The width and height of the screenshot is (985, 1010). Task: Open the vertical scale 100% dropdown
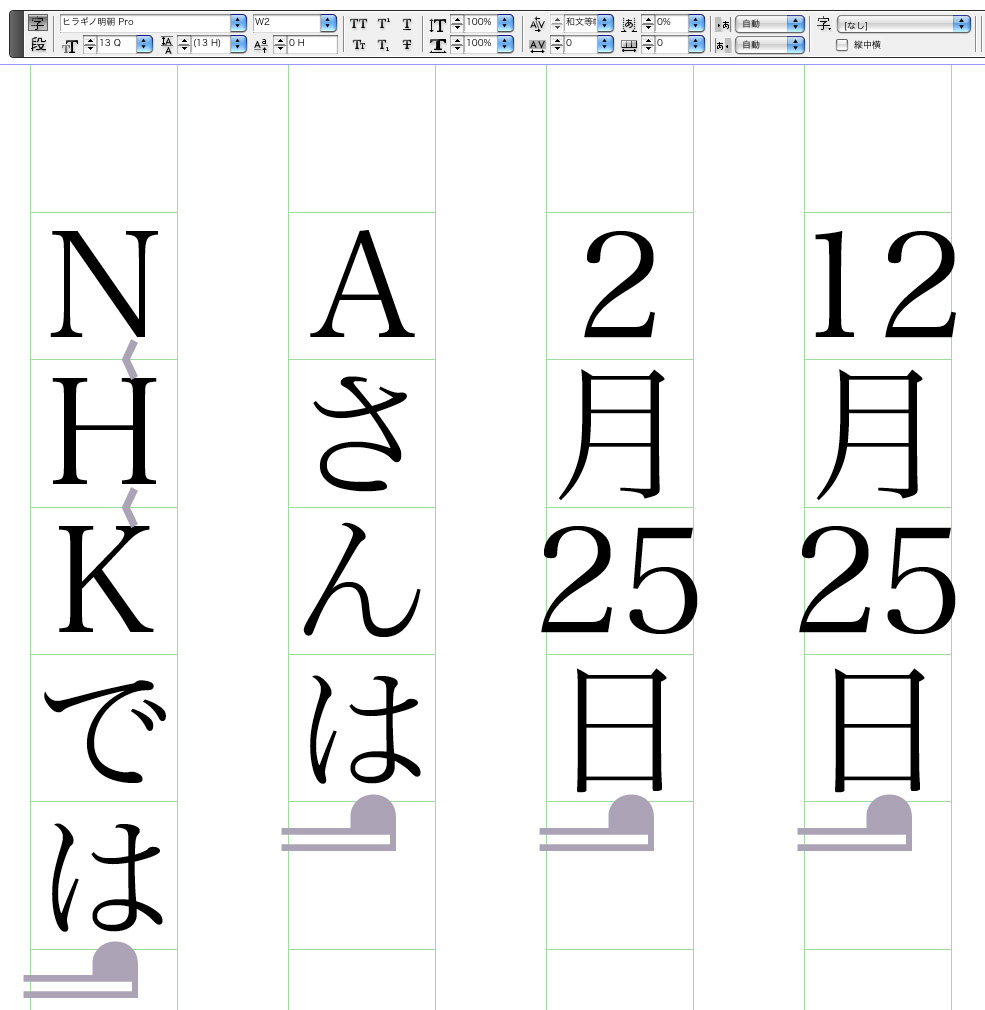coord(506,23)
